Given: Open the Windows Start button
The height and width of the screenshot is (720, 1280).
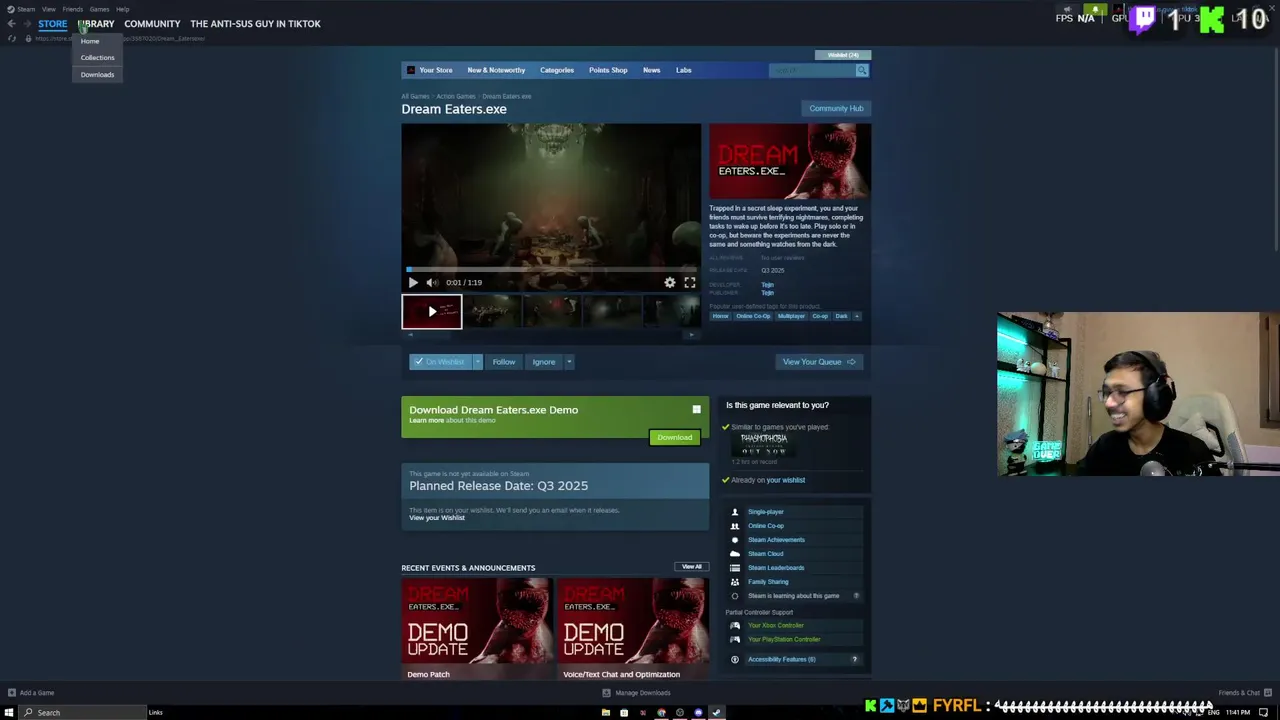Looking at the screenshot, I should tap(9, 713).
